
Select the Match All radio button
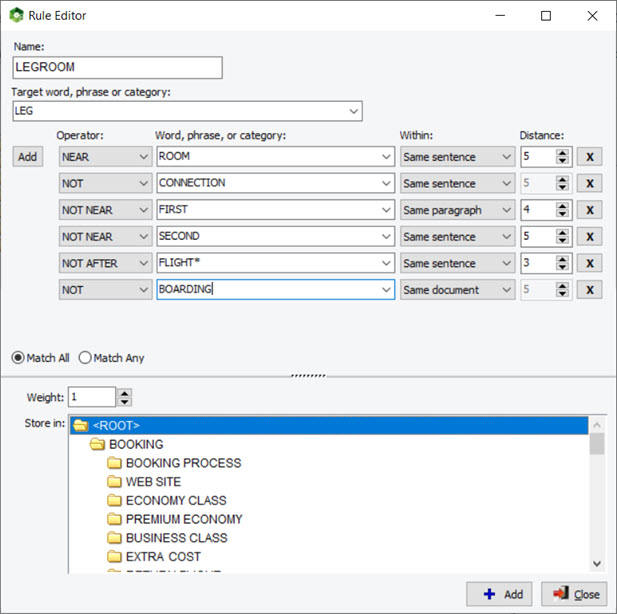[18, 358]
